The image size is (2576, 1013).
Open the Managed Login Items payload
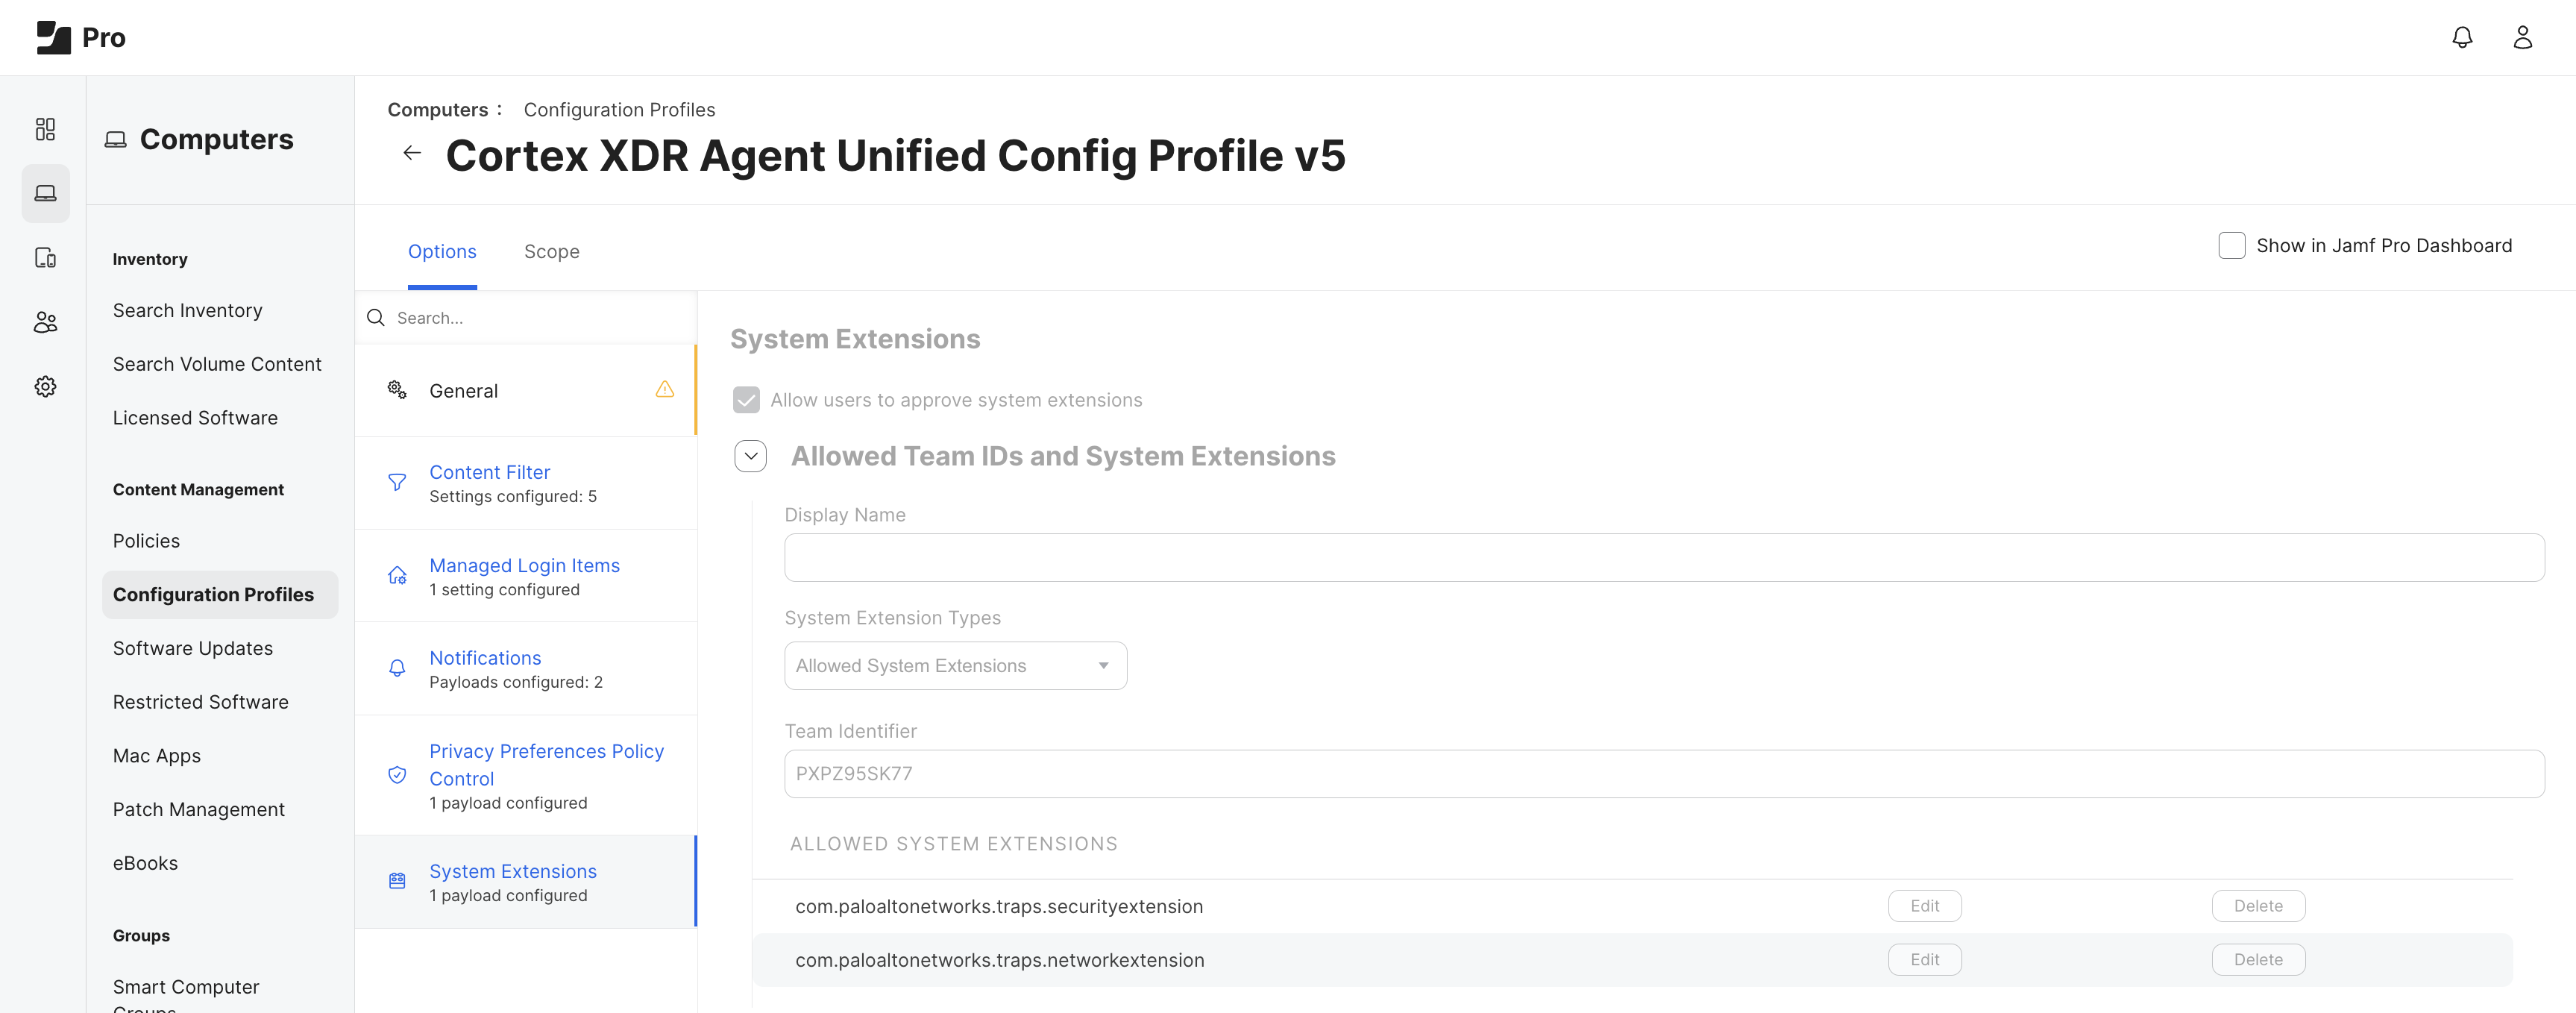click(526, 576)
